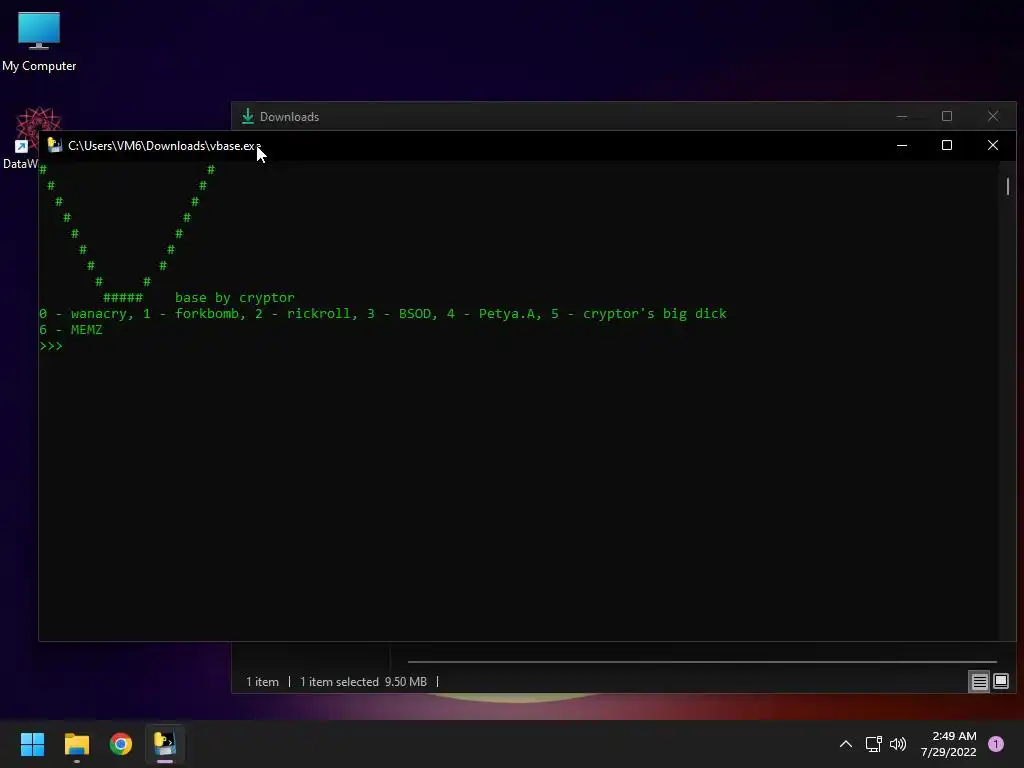The height and width of the screenshot is (768, 1024).
Task: Click the '1 item' status bar text
Action: coord(262,682)
